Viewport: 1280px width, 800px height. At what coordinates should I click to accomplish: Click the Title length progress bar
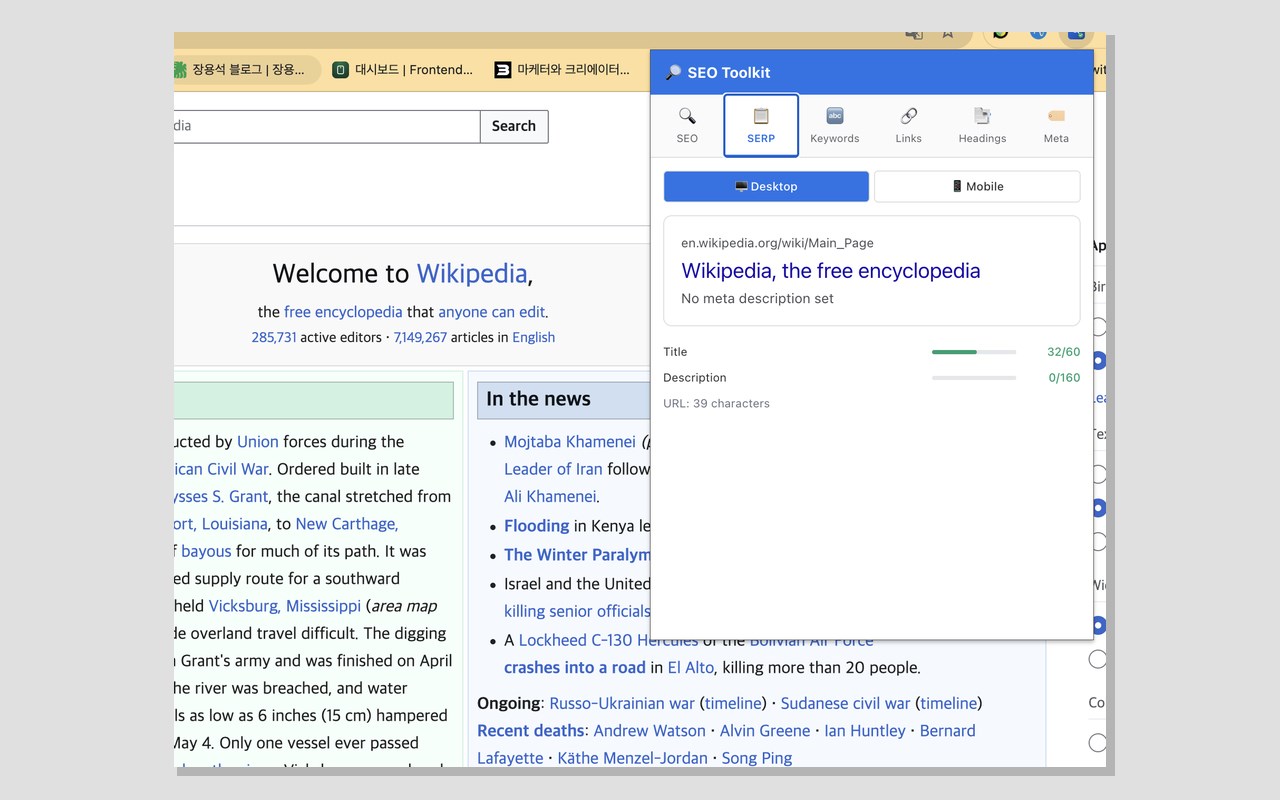(974, 352)
